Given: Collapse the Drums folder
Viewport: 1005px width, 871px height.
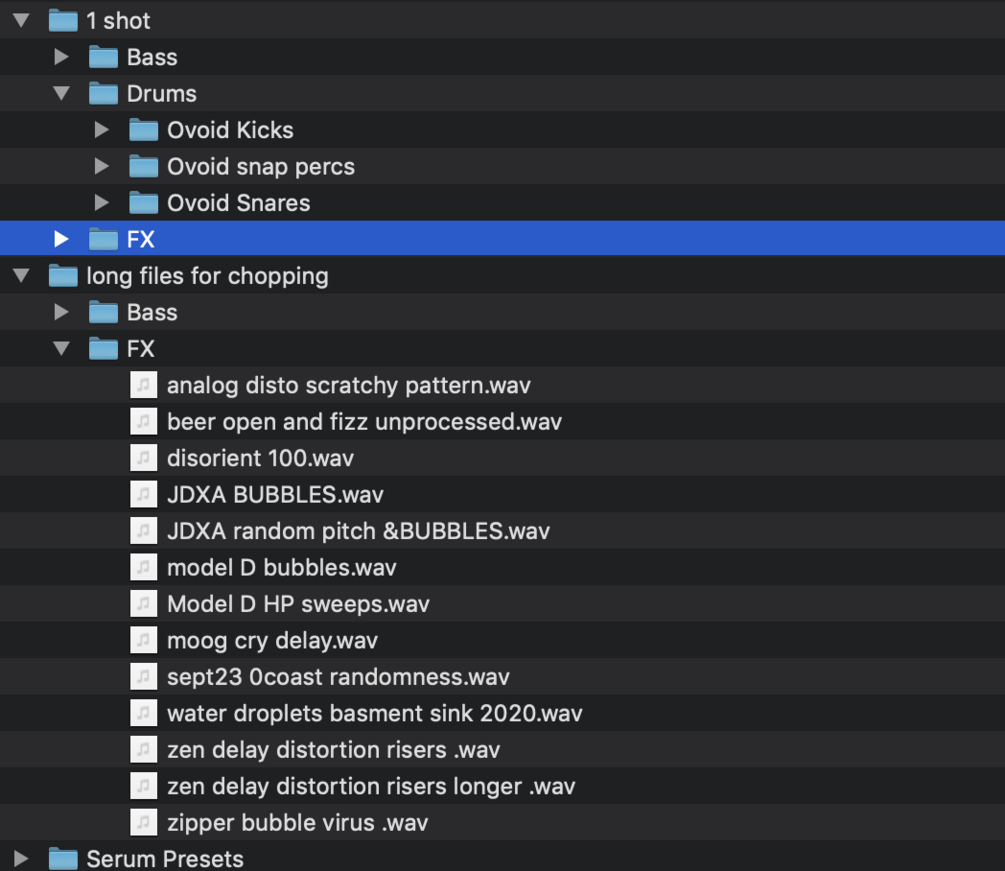Looking at the screenshot, I should [x=62, y=94].
